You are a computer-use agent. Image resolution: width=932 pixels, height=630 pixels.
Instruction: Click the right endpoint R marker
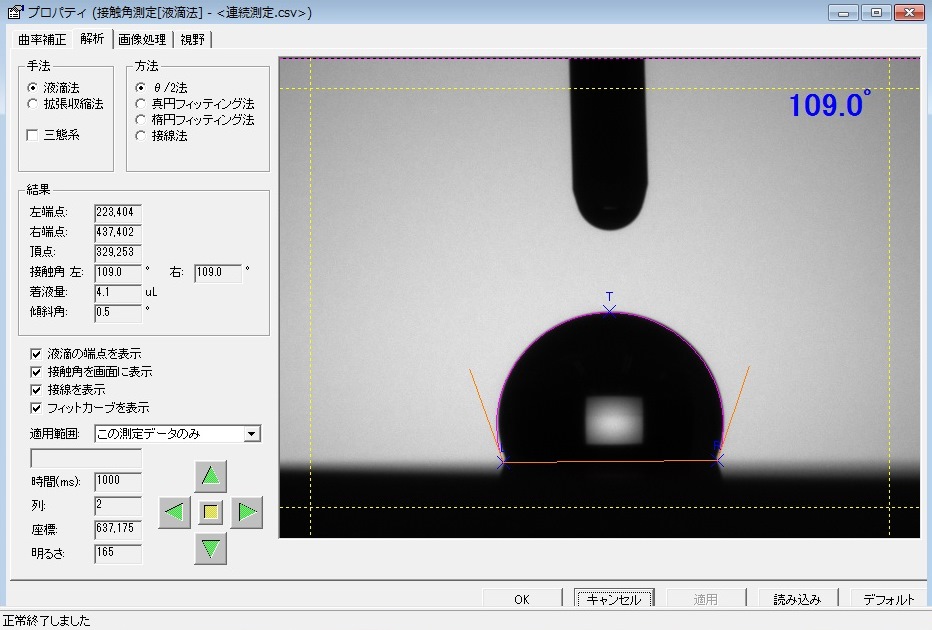click(717, 460)
